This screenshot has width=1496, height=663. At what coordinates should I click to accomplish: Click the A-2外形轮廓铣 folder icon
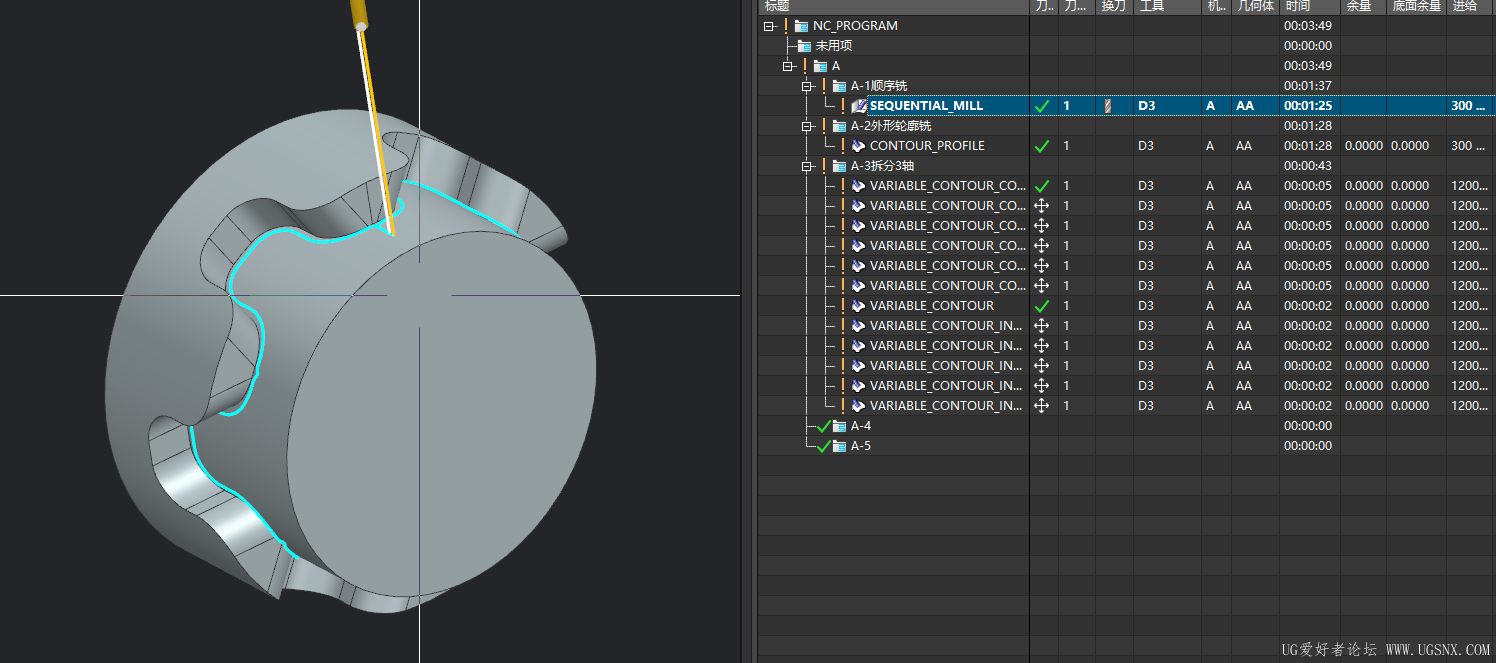(840, 126)
